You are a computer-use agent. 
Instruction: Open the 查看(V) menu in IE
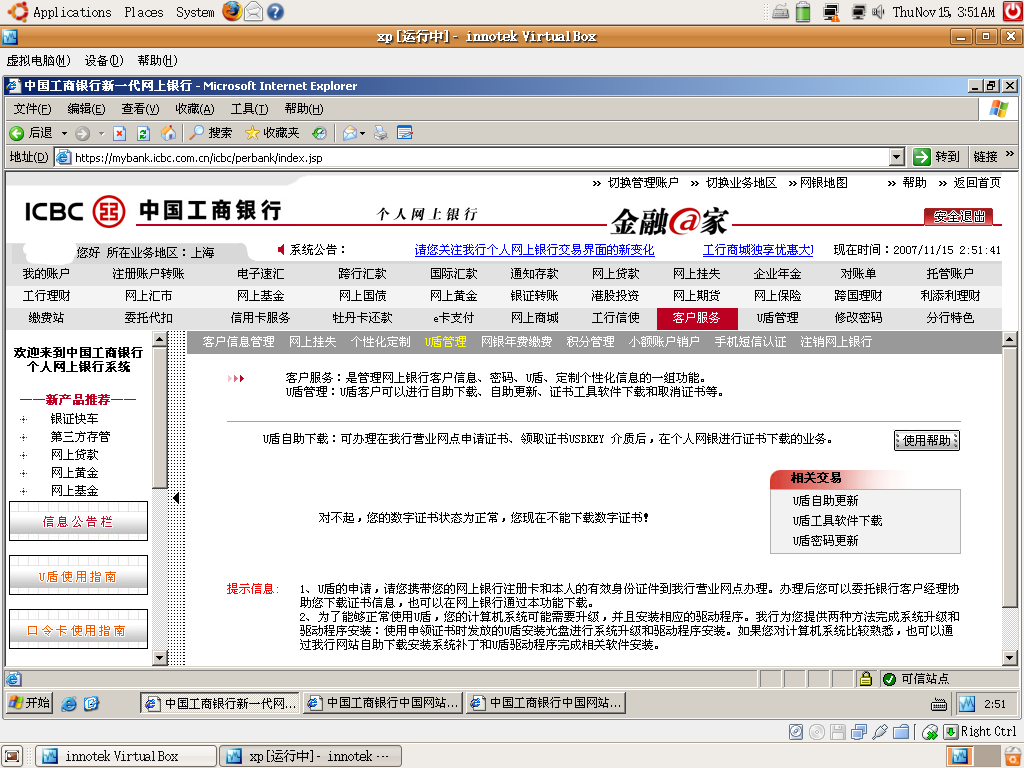tap(140, 108)
